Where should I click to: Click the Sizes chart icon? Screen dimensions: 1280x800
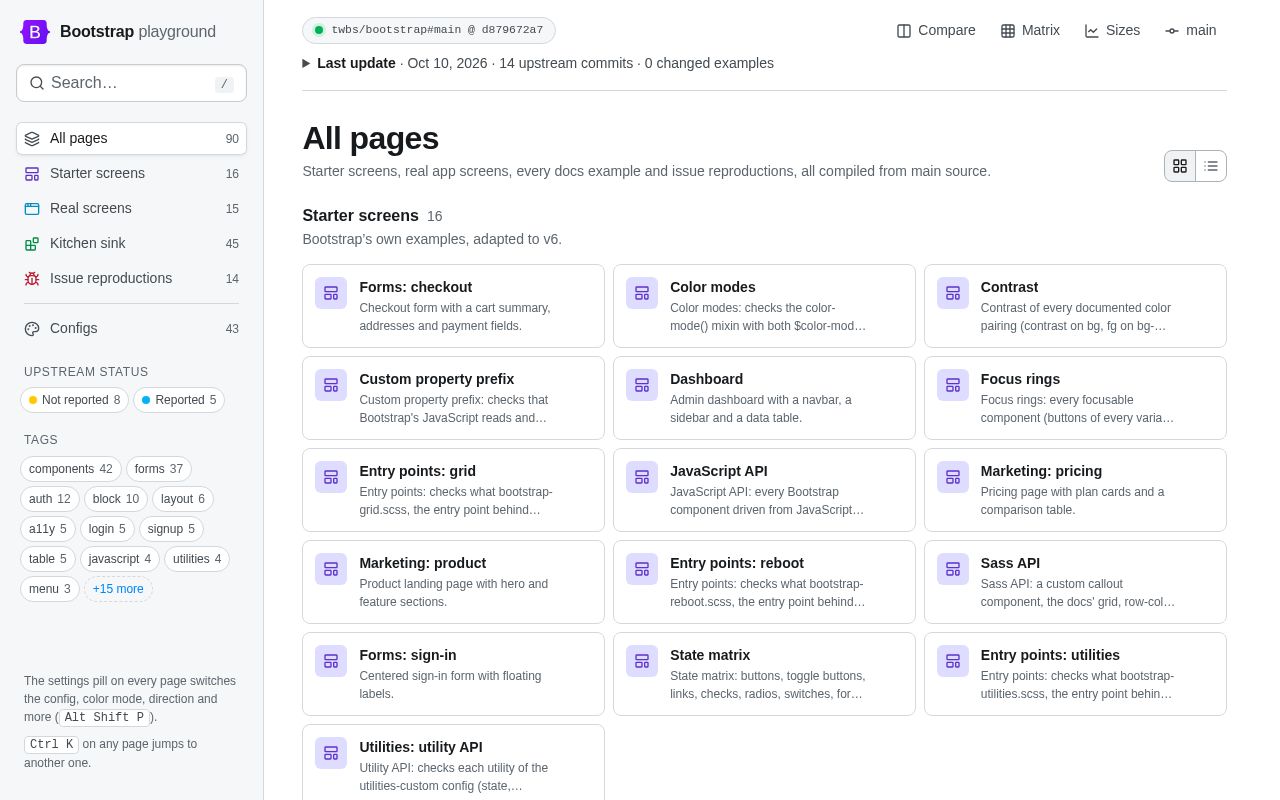1092,31
